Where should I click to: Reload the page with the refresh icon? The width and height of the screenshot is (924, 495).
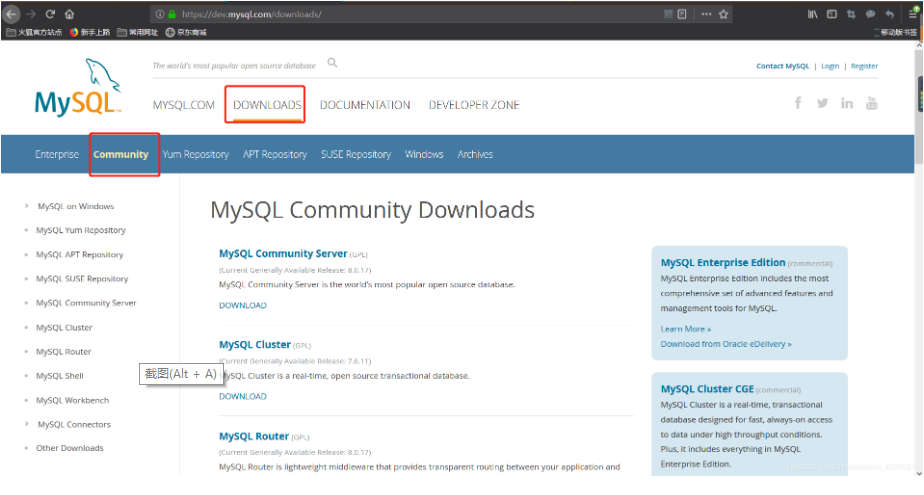pyautogui.click(x=51, y=14)
